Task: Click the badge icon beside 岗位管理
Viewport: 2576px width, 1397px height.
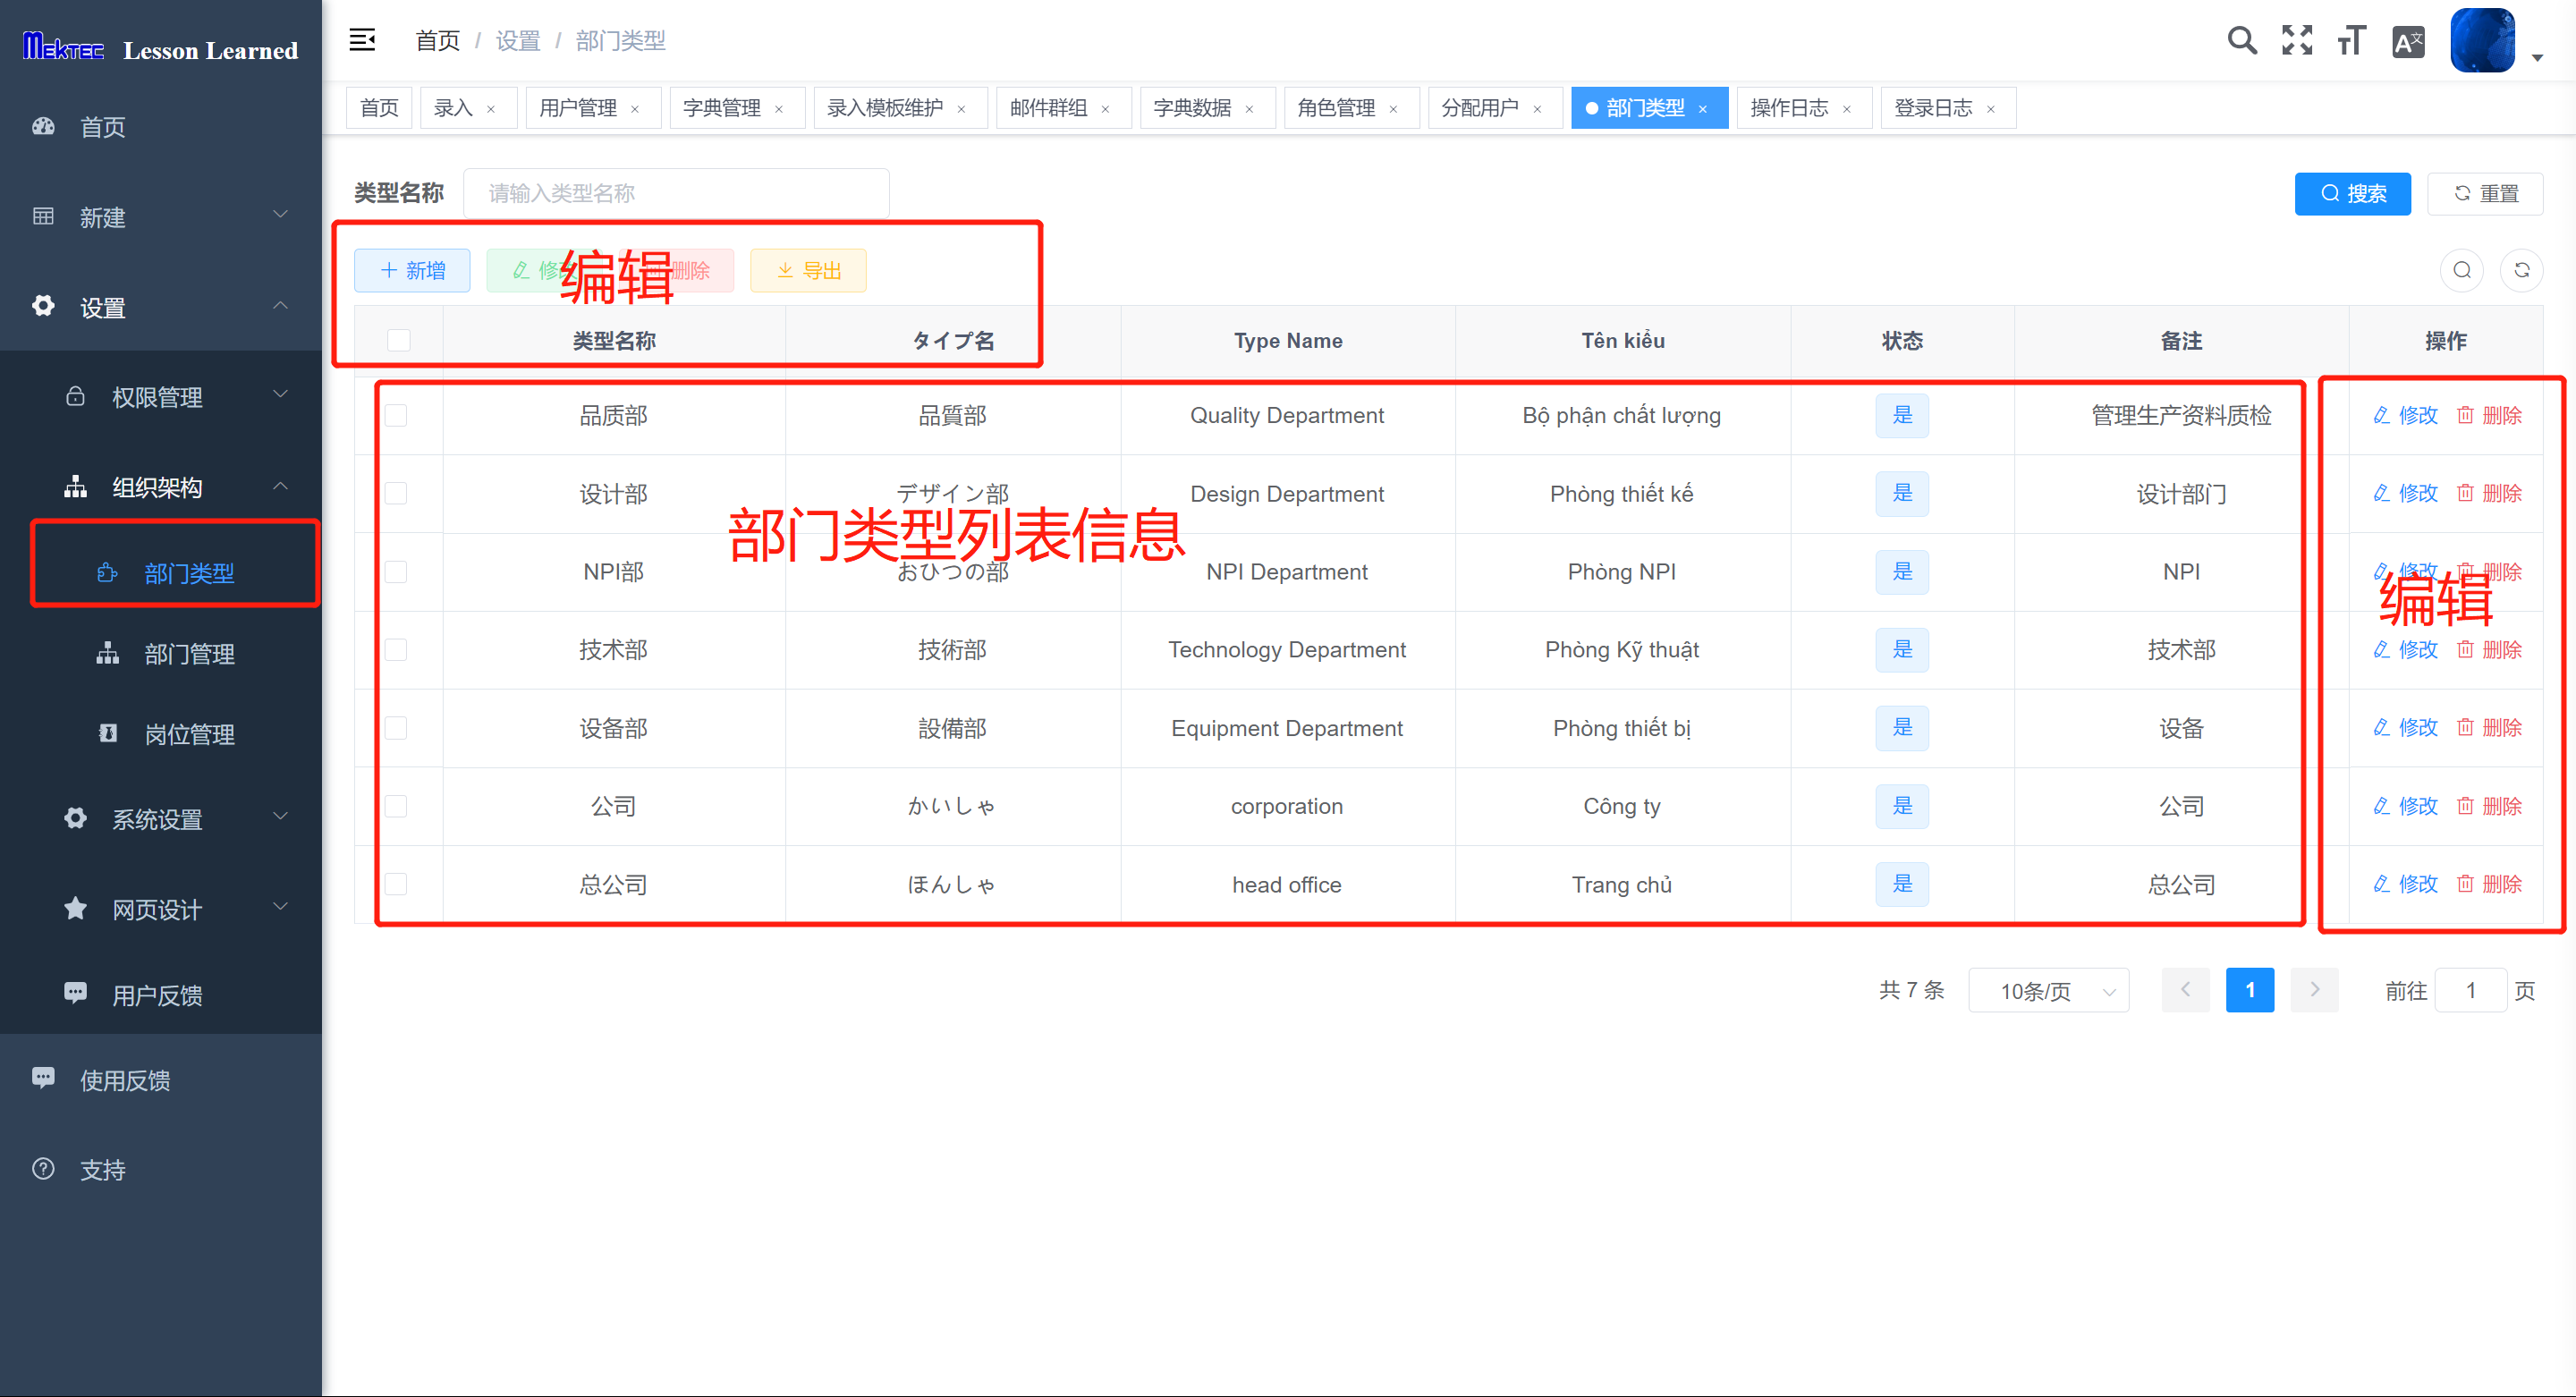Action: pyautogui.click(x=107, y=733)
